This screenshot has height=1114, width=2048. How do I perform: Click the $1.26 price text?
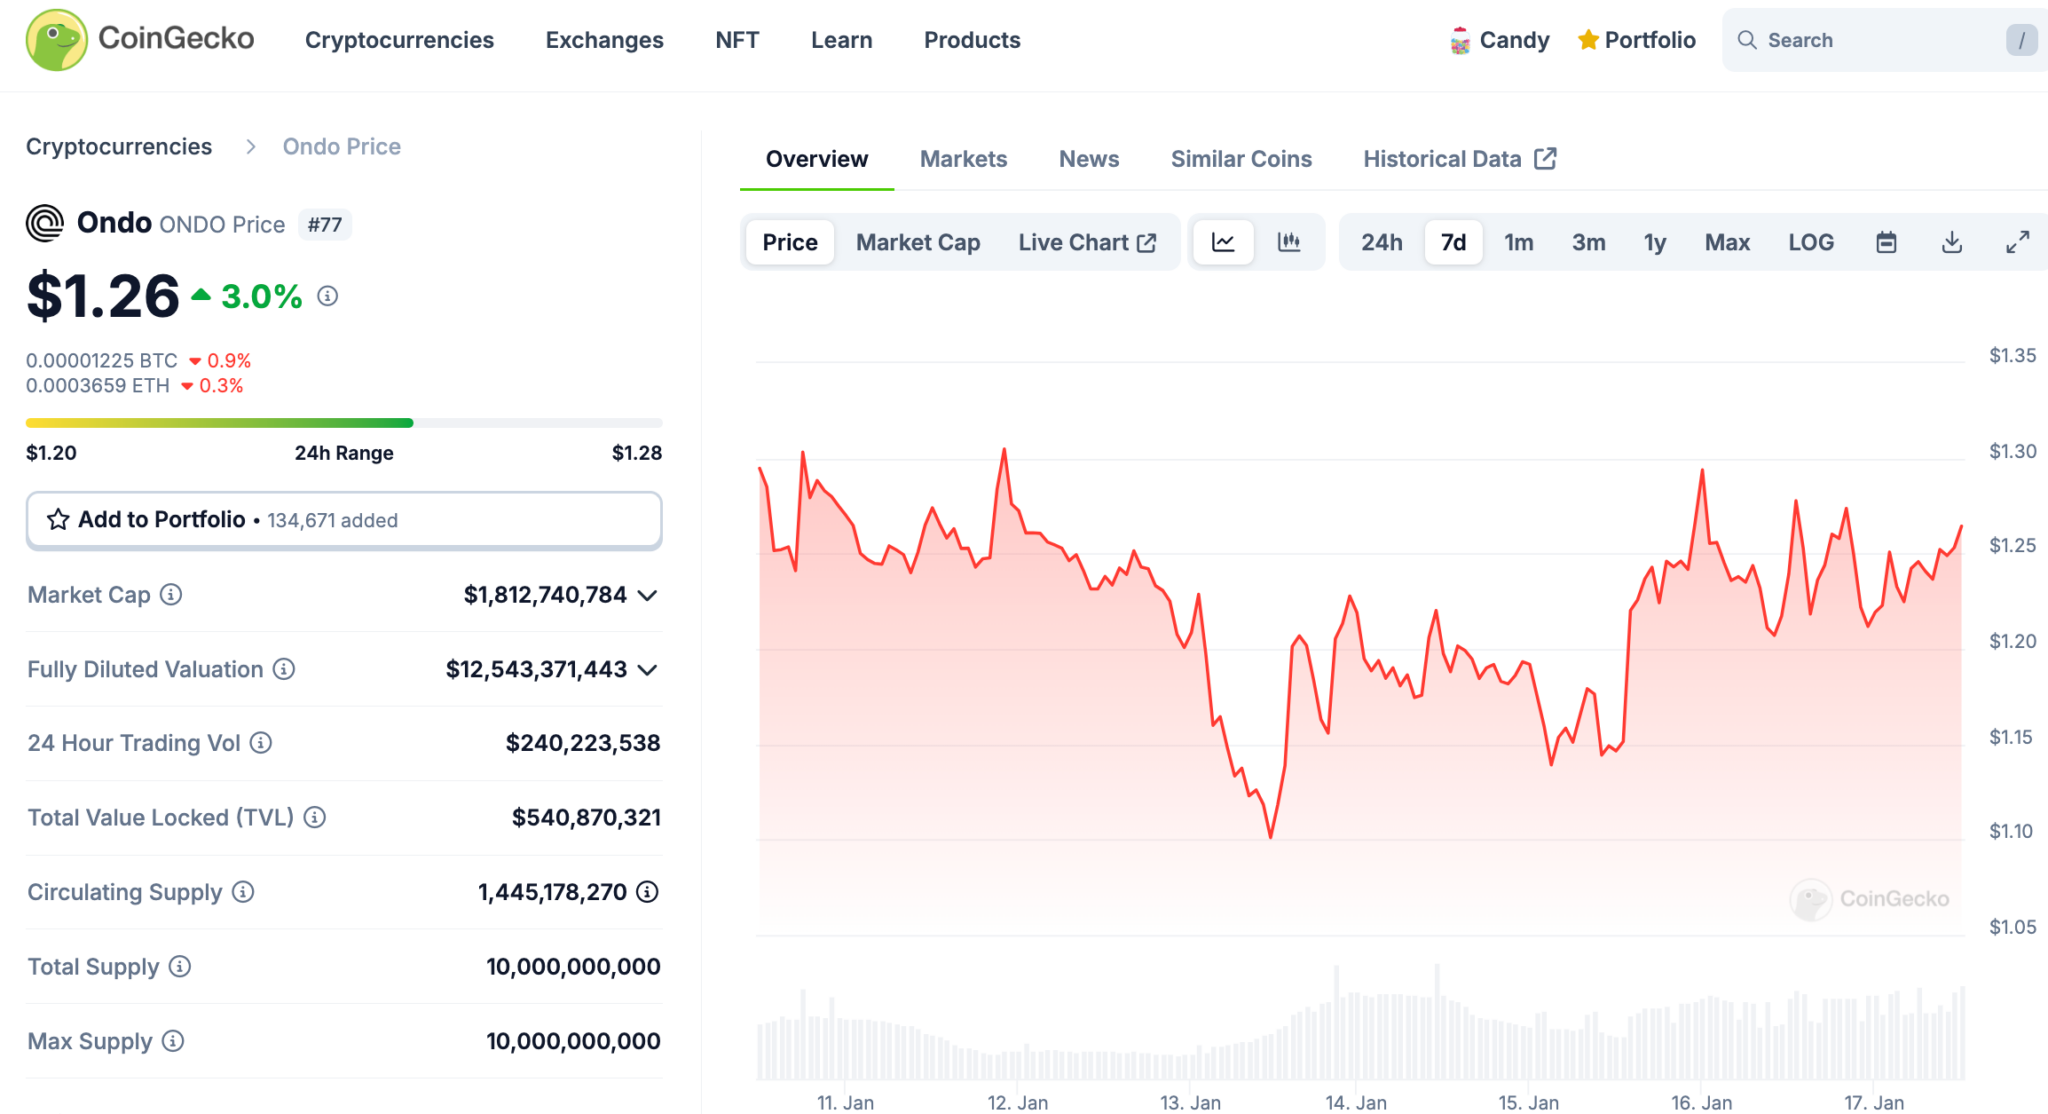click(103, 296)
